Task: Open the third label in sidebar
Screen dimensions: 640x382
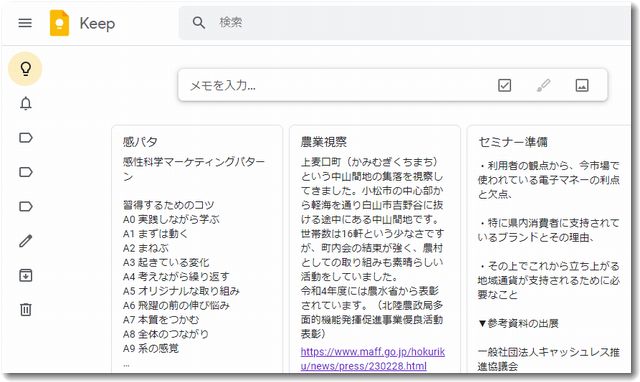Action: tap(26, 207)
